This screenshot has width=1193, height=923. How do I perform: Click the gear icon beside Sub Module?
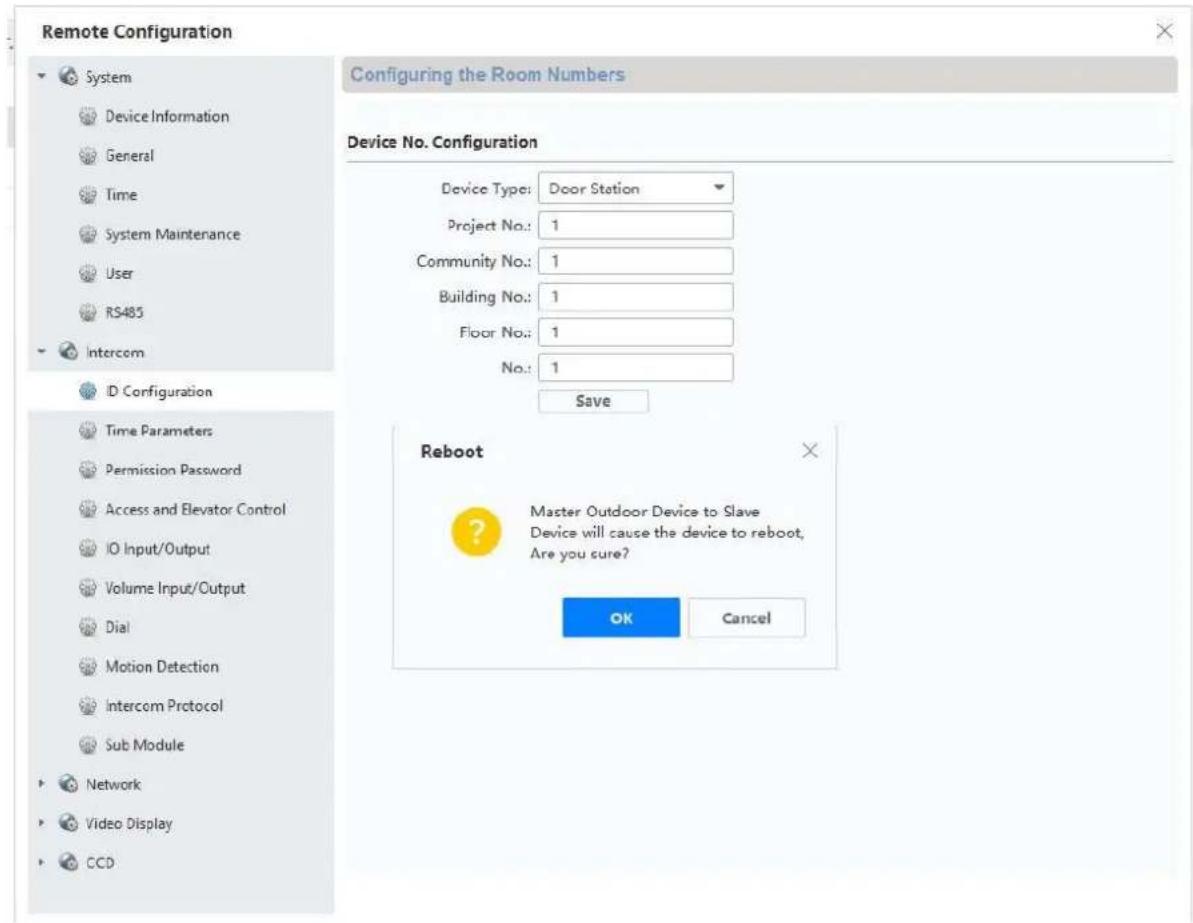[x=88, y=745]
